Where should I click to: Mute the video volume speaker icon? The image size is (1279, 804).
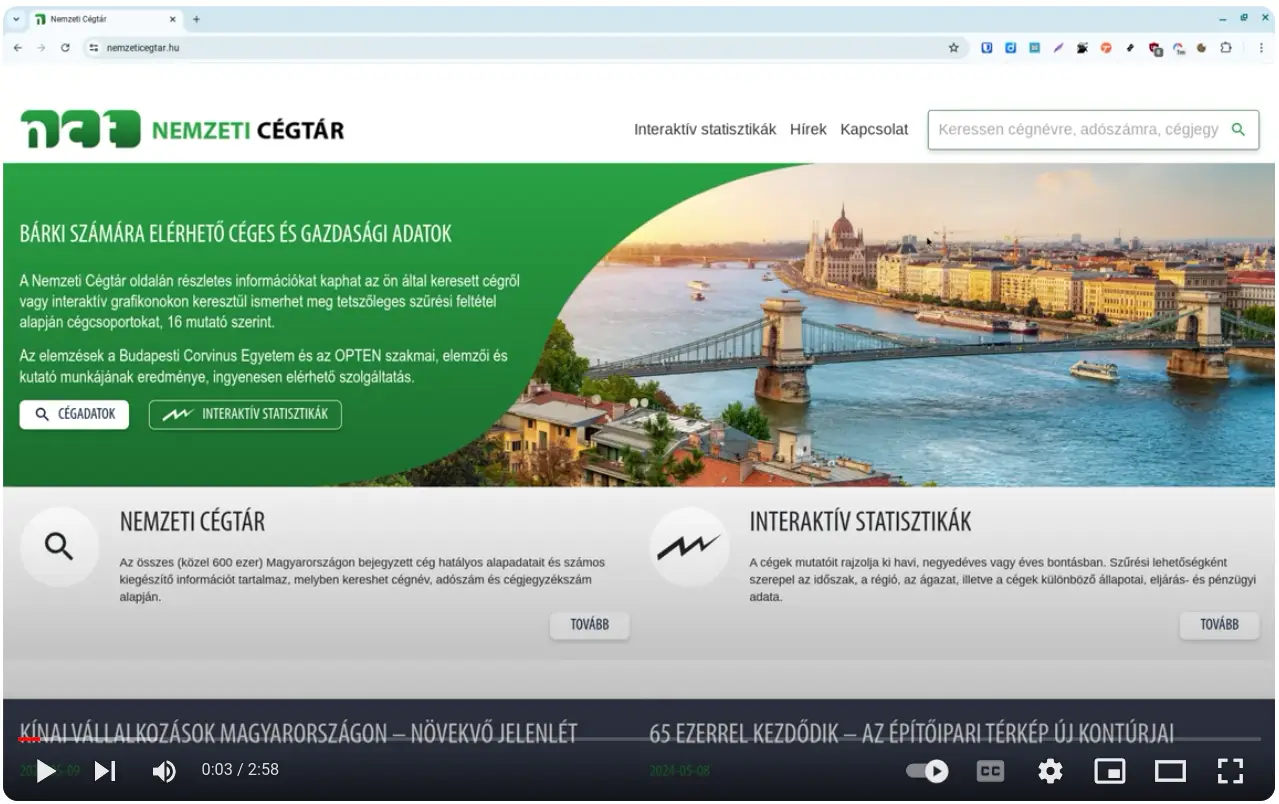161,771
